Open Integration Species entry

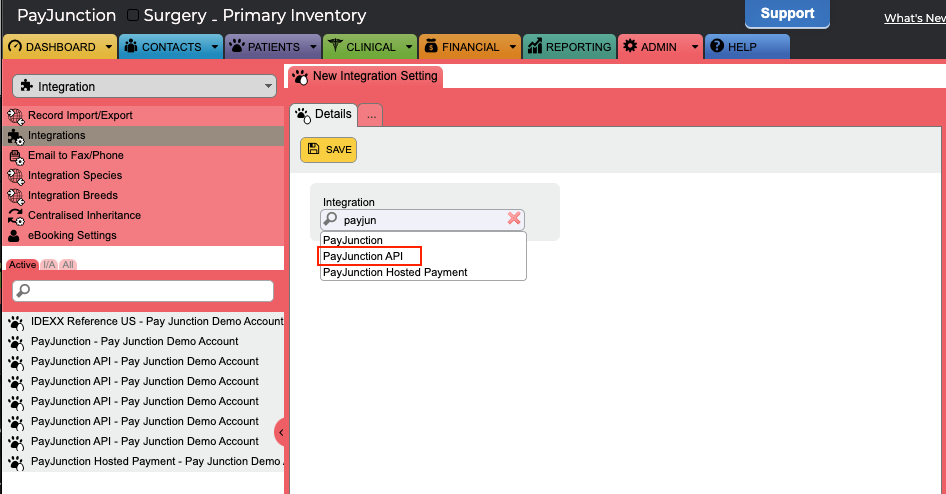tap(144, 176)
